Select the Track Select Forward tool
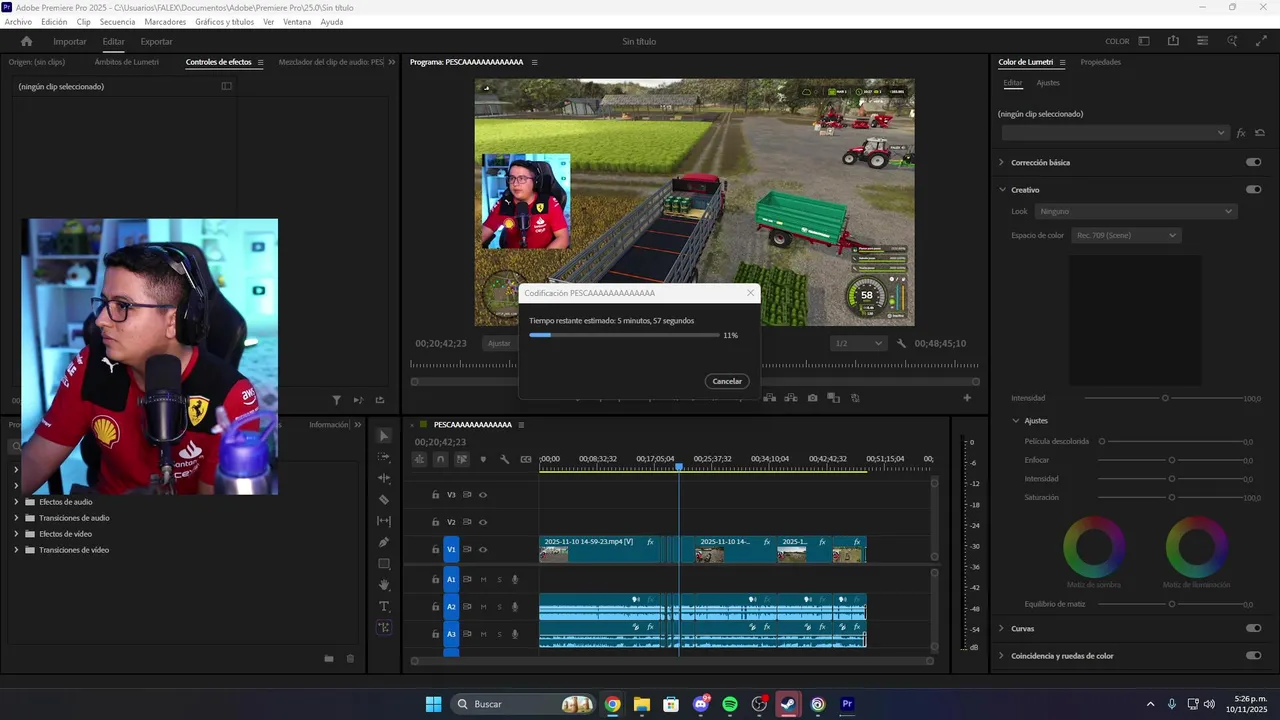1280x720 pixels. coord(384,457)
